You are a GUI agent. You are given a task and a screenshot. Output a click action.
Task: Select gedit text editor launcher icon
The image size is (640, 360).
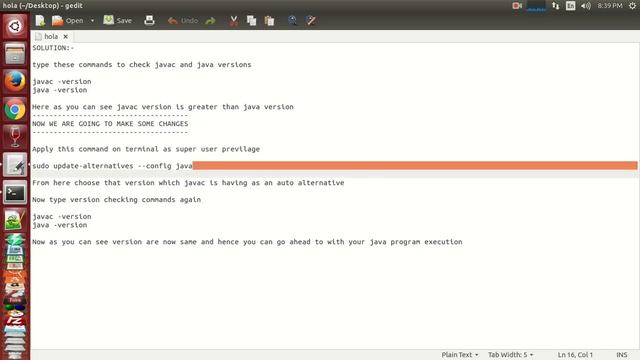click(x=15, y=164)
